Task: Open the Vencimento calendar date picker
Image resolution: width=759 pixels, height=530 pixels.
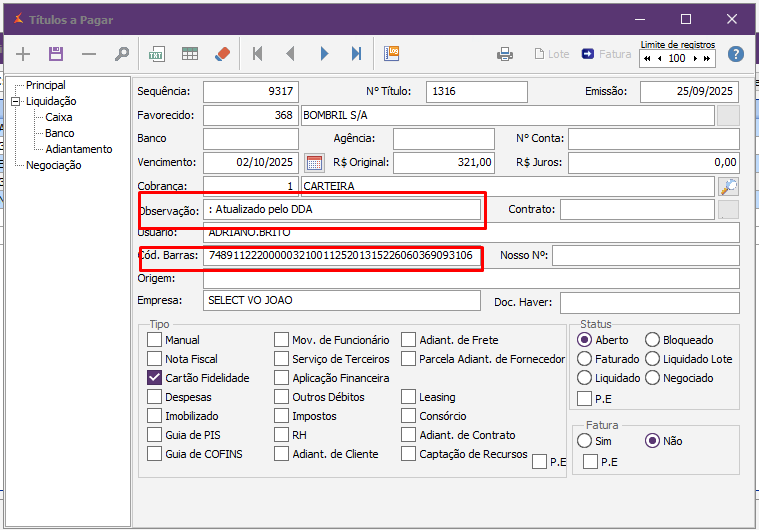Action: pos(314,162)
